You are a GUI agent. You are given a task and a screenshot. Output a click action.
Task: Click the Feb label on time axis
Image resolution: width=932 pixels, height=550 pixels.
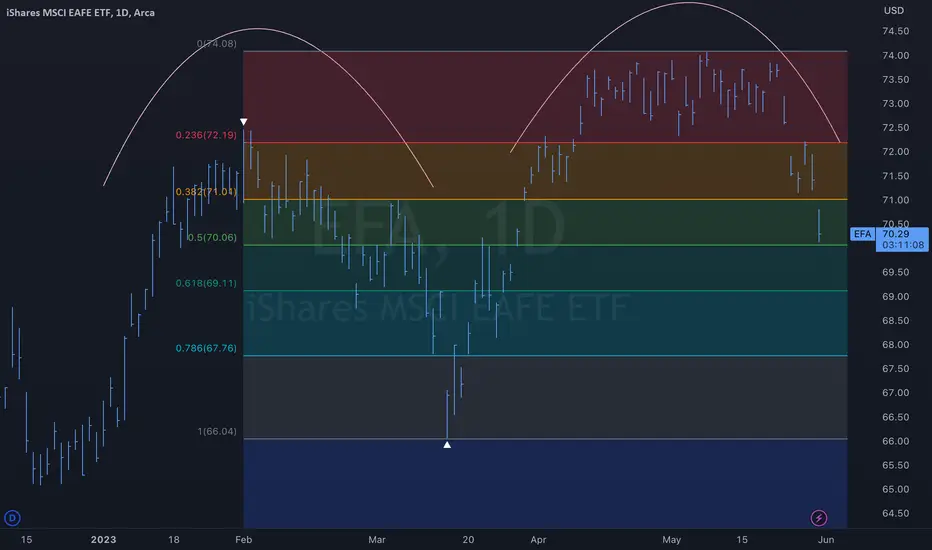click(x=244, y=539)
